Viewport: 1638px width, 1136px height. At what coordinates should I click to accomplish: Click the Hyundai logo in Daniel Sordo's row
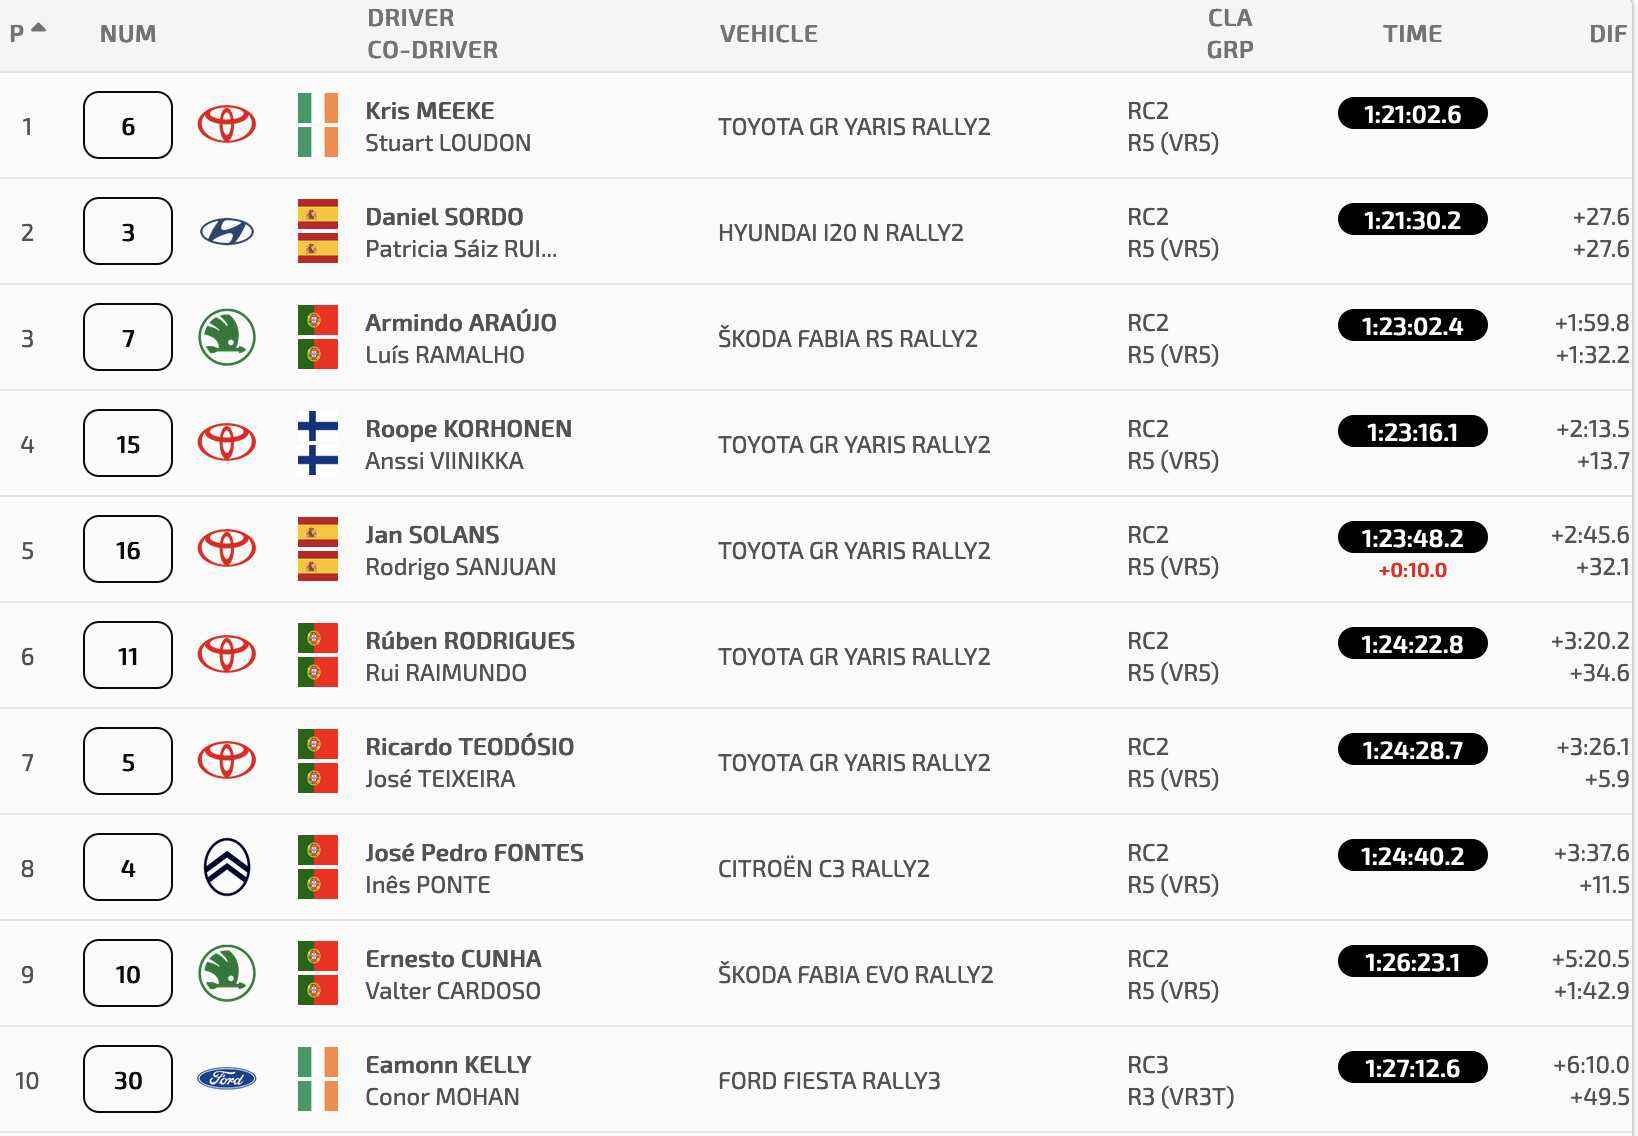pyautogui.click(x=227, y=232)
